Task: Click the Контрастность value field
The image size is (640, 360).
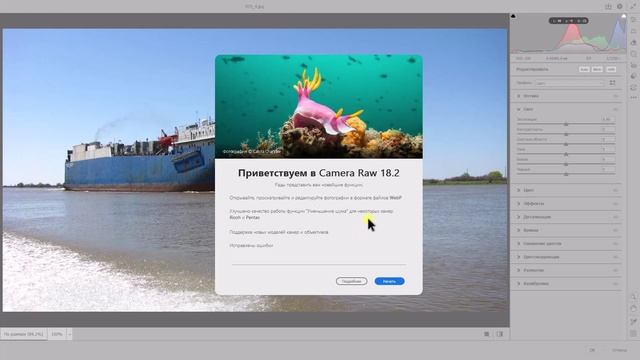Action: (608, 129)
